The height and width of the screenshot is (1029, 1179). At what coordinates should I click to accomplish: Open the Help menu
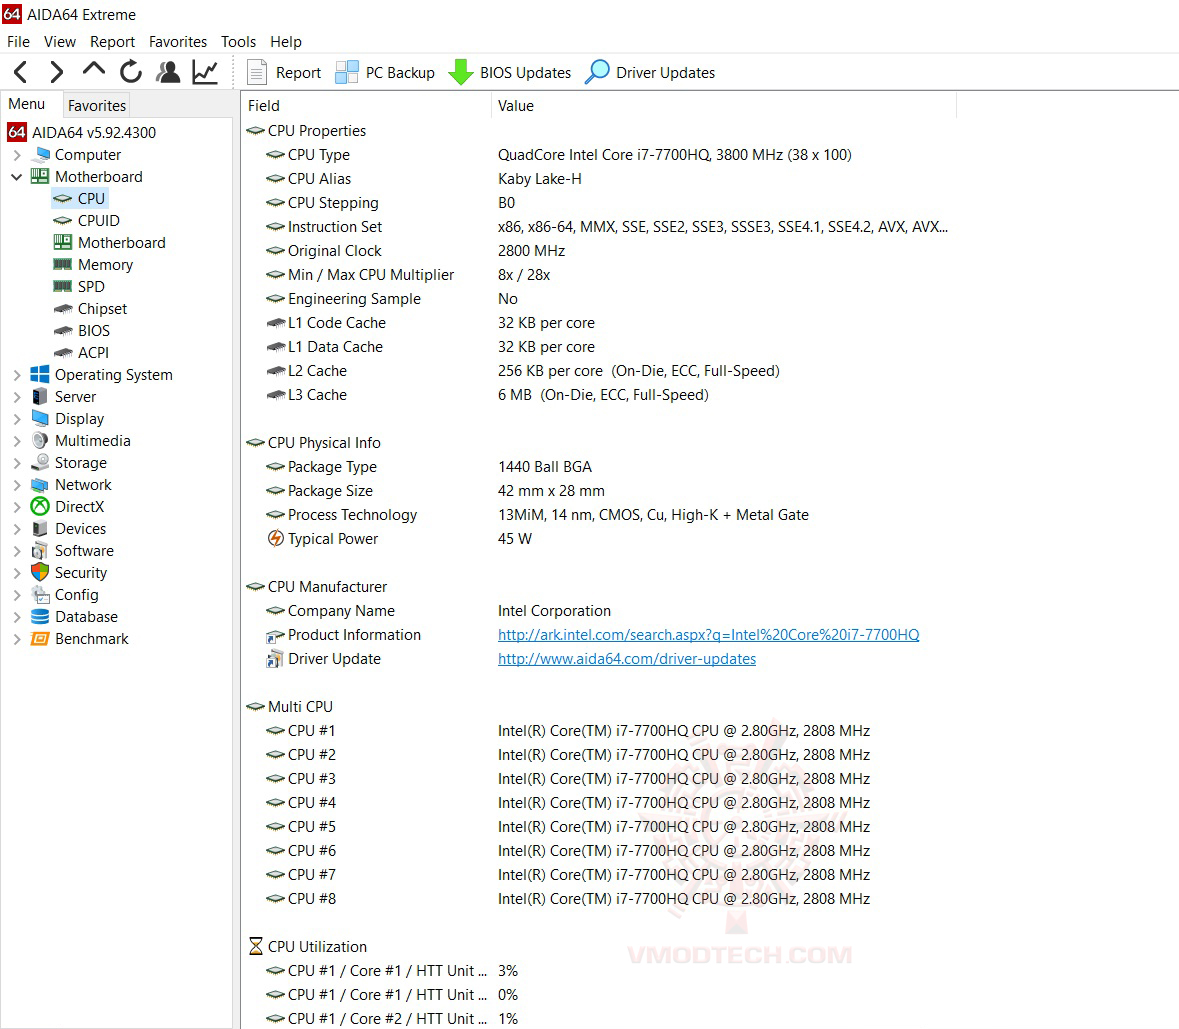tap(286, 41)
